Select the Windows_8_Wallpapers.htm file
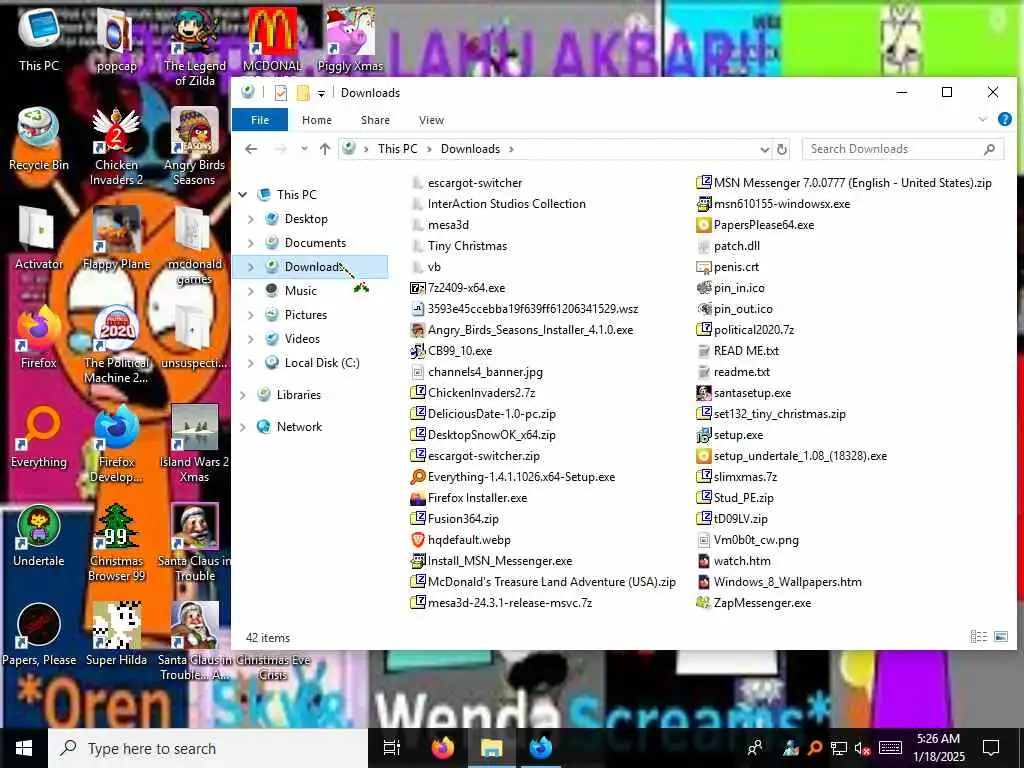The width and height of the screenshot is (1024, 768). tap(779, 583)
